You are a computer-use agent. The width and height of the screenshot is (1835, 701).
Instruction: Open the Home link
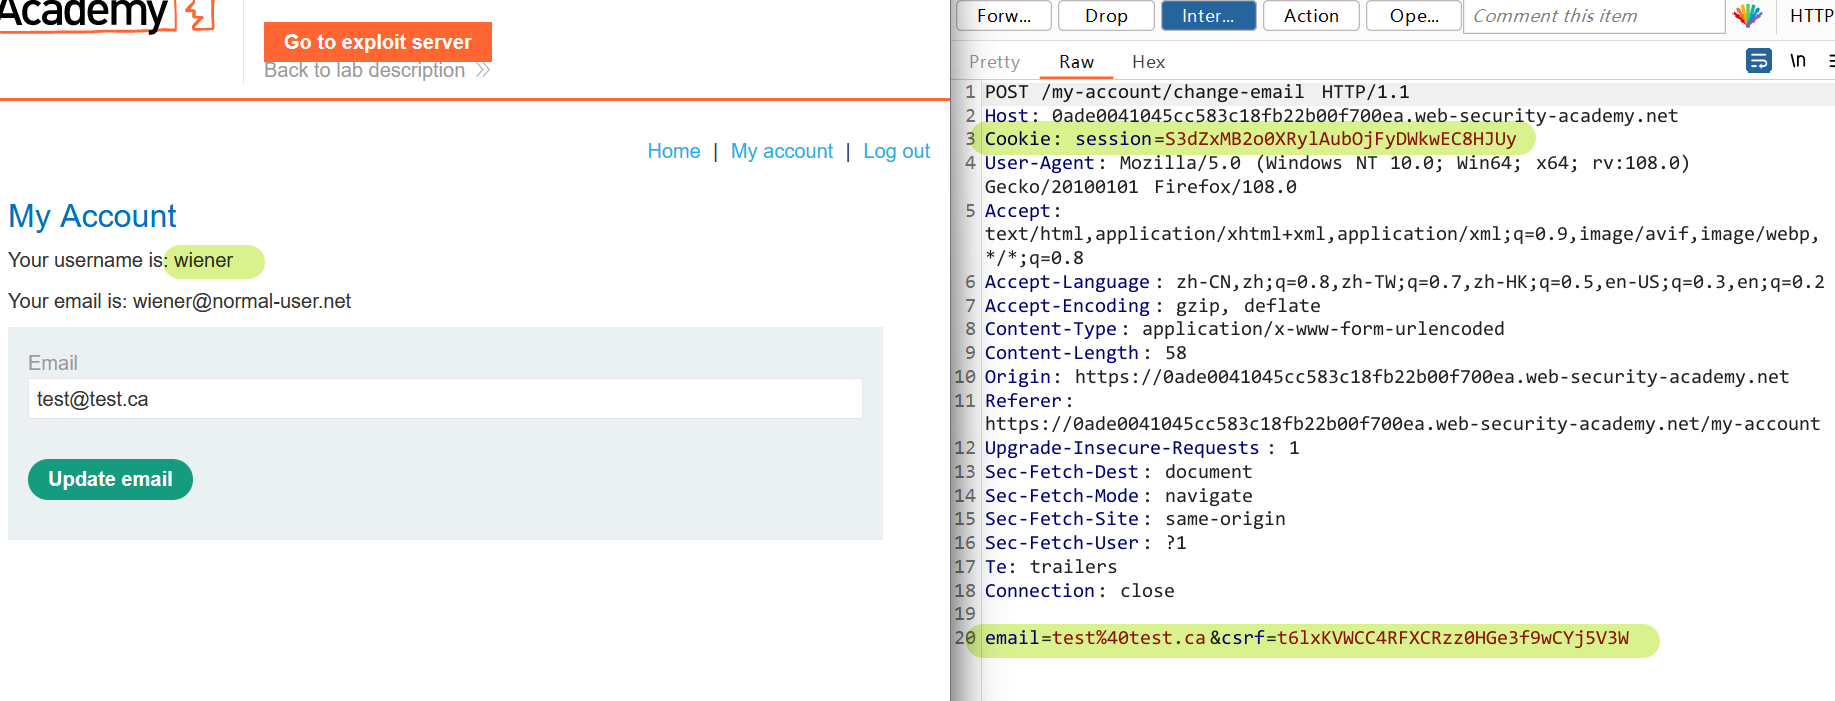tap(673, 151)
